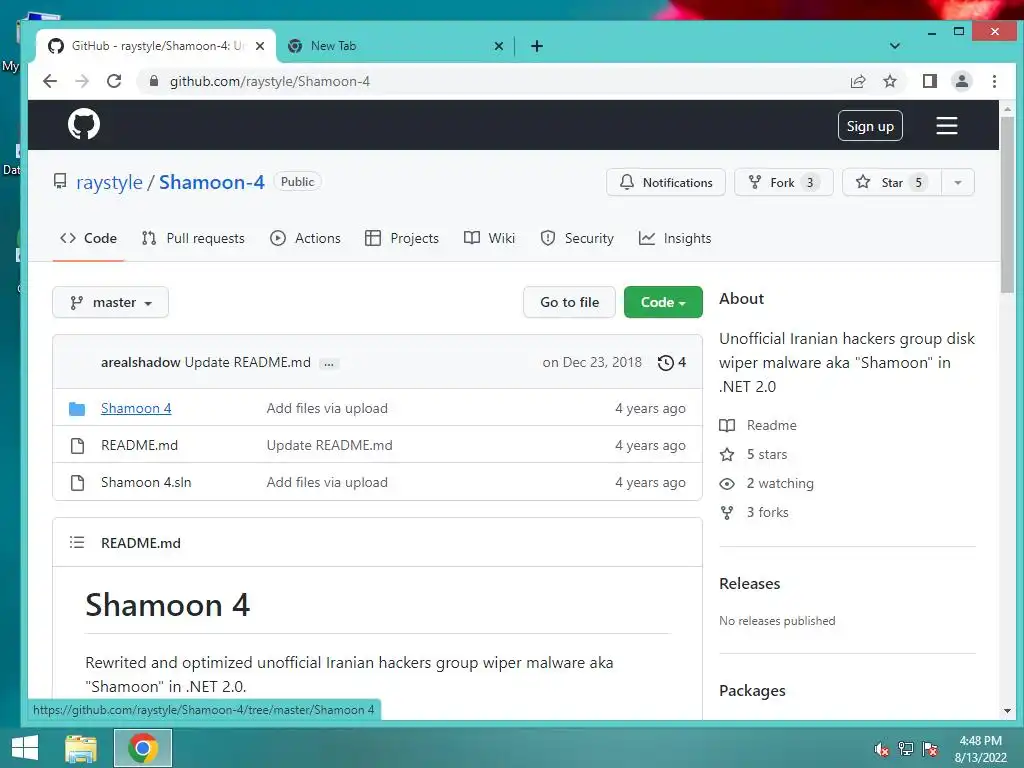This screenshot has width=1024, height=768.
Task: Click the Notifications button
Action: point(665,182)
